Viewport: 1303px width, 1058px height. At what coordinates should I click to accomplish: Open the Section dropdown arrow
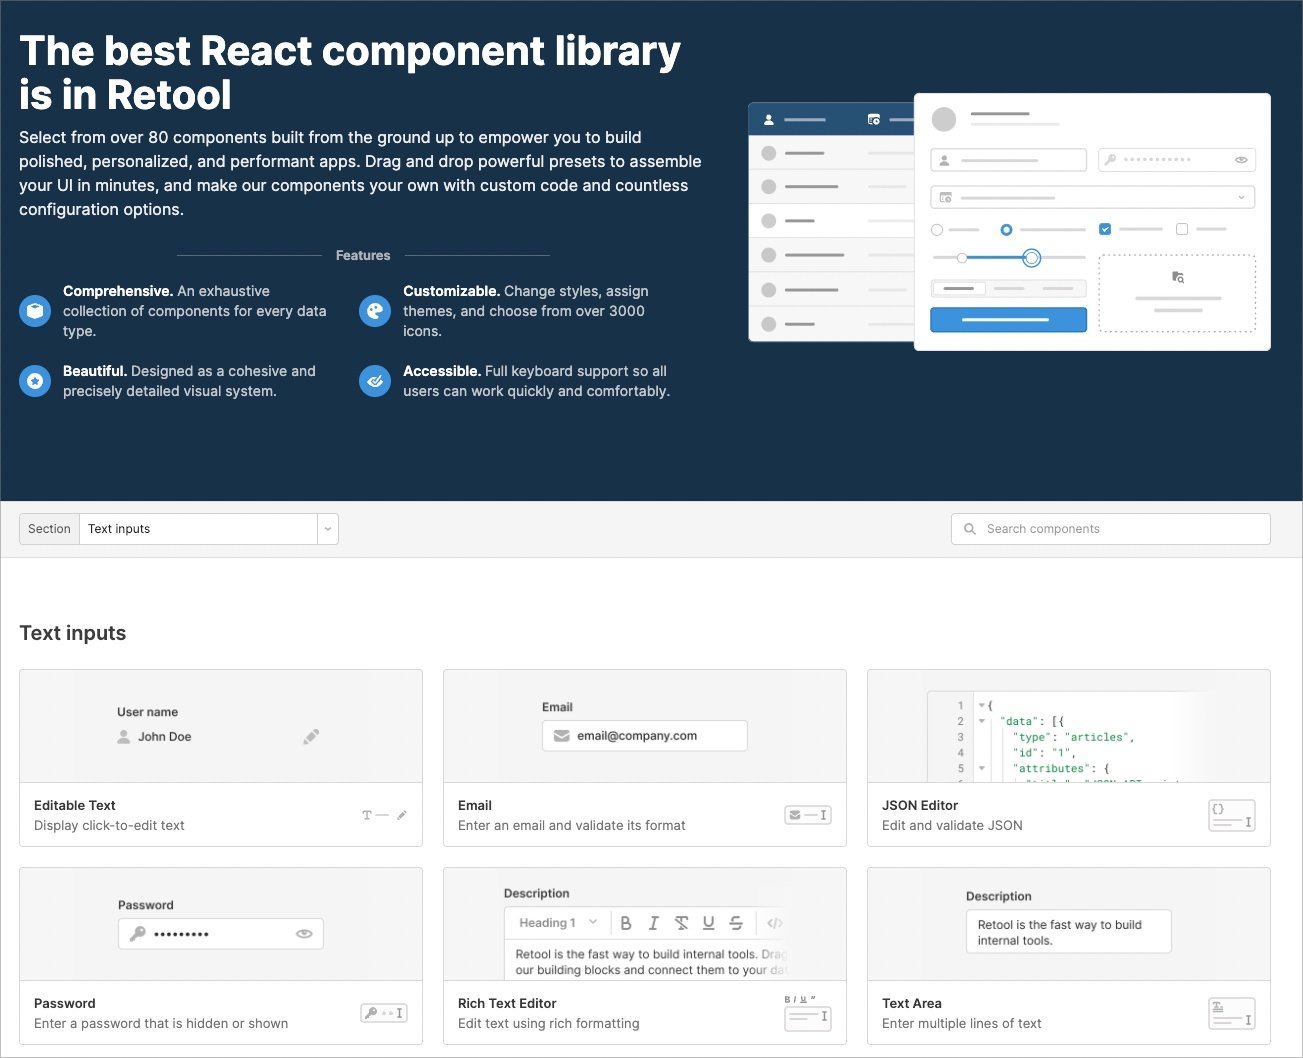[x=328, y=529]
